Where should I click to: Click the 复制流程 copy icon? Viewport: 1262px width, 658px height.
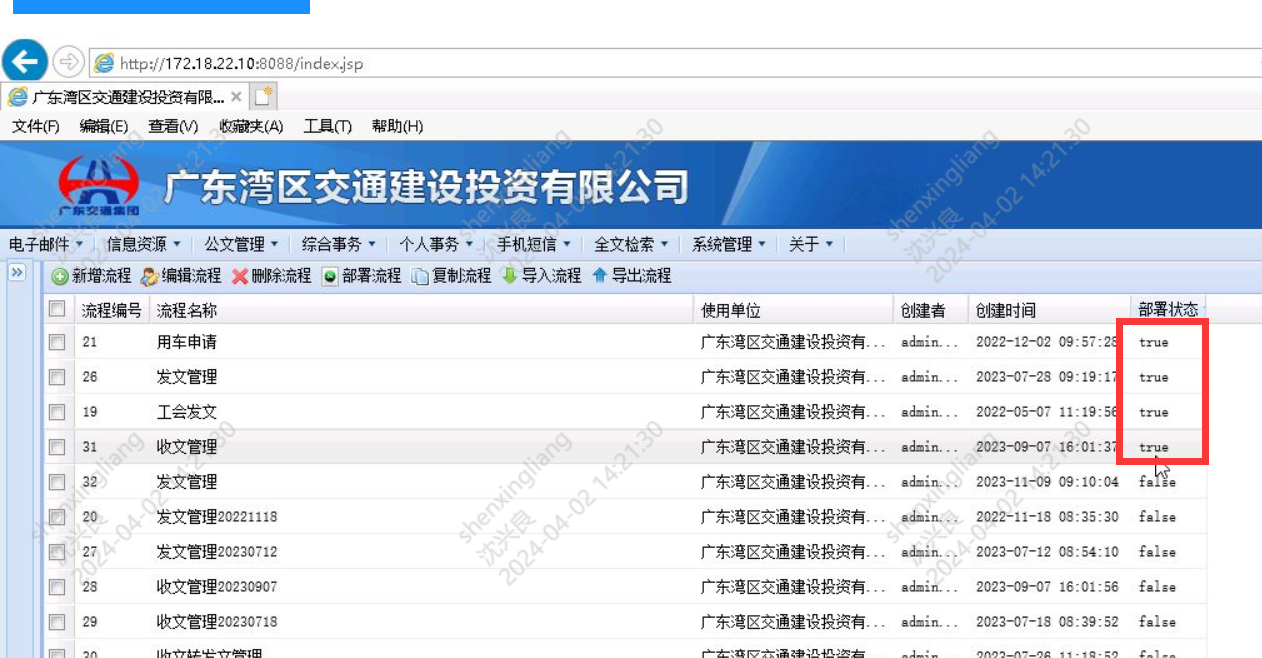[420, 276]
